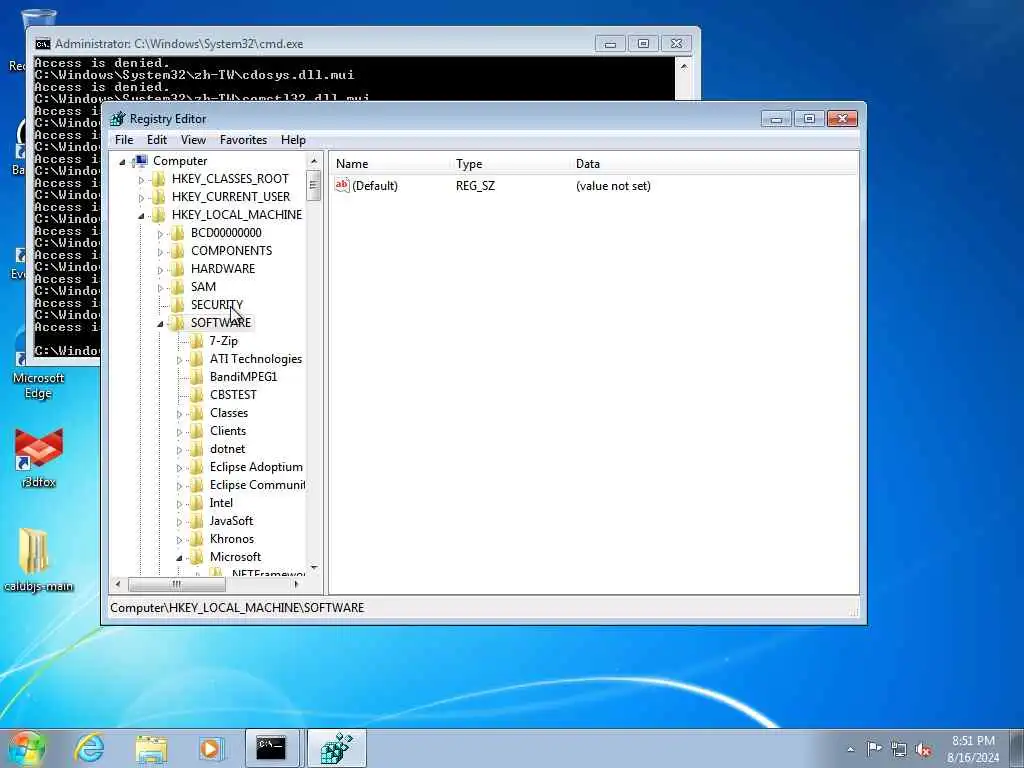Viewport: 1024px width, 768px height.
Task: Select the Computer icon in tree
Action: (140, 161)
